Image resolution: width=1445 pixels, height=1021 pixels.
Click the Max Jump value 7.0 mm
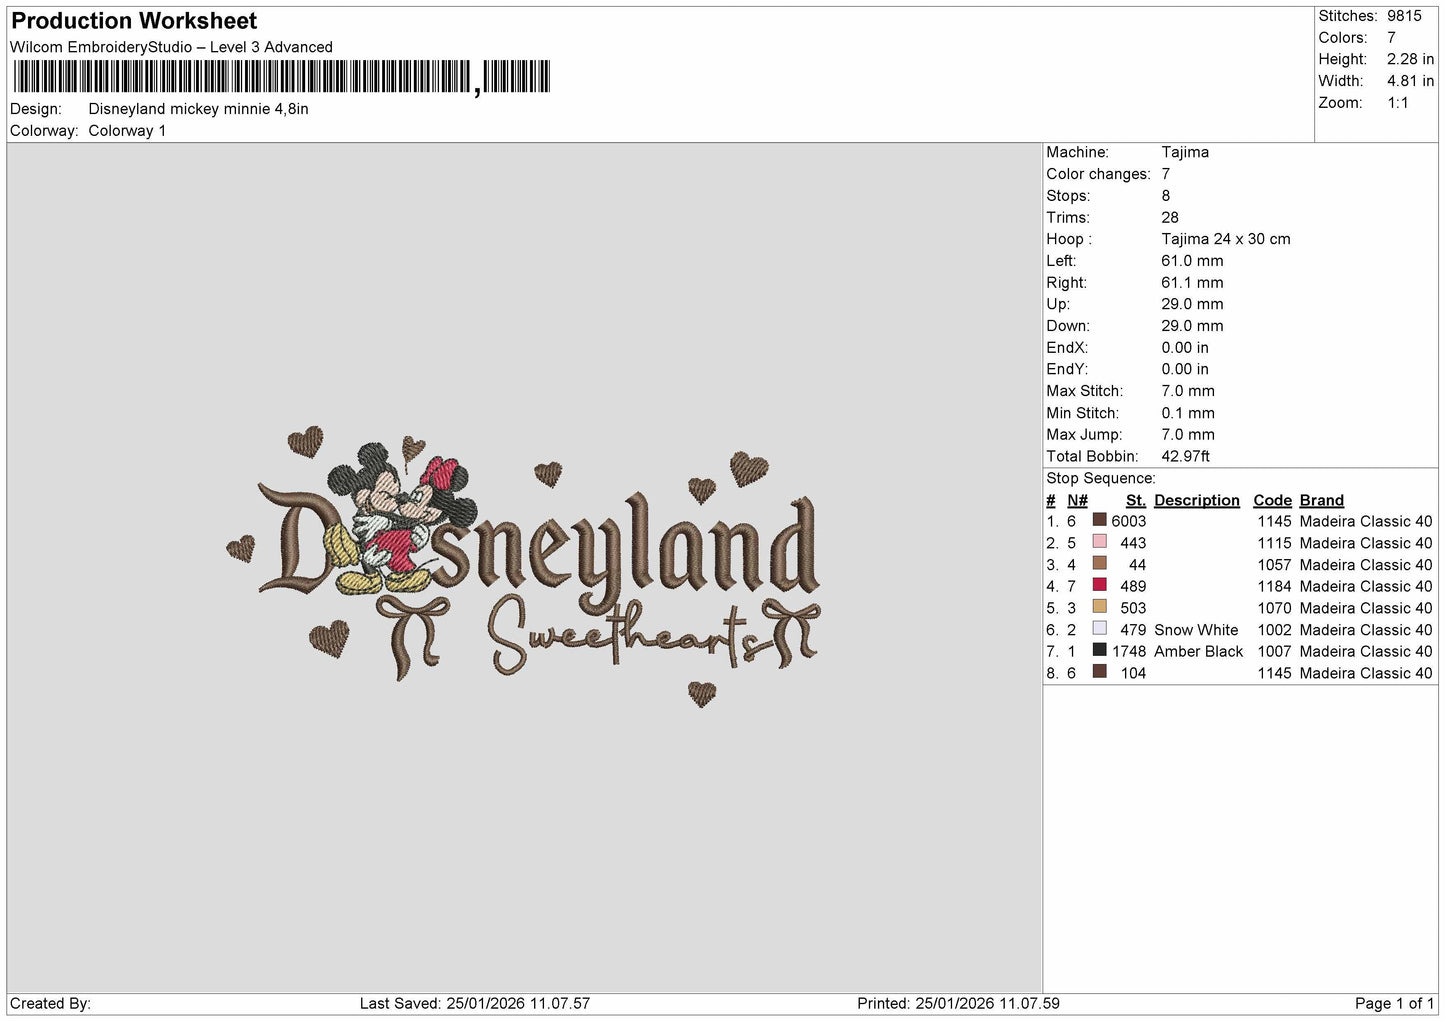pyautogui.click(x=1188, y=435)
